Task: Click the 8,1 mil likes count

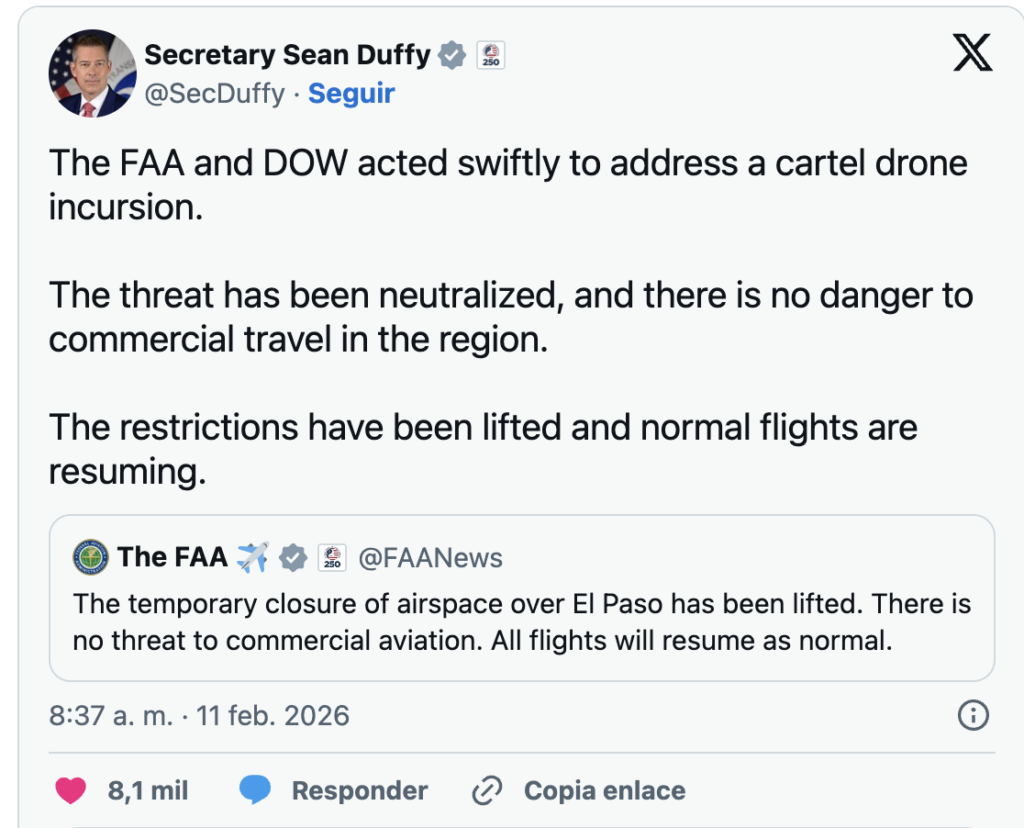Action: coord(148,791)
